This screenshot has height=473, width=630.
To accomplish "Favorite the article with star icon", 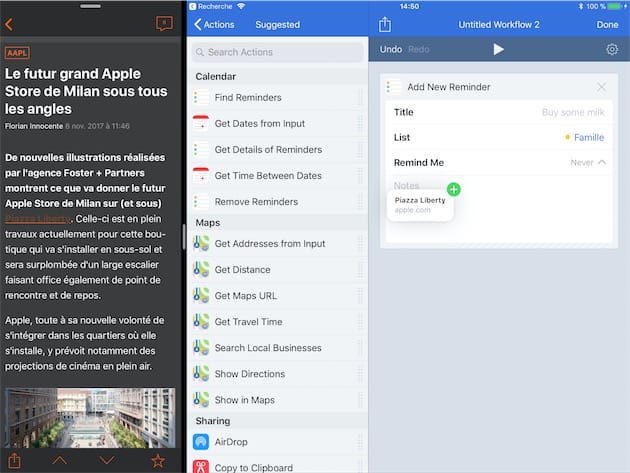I will [x=158, y=461].
